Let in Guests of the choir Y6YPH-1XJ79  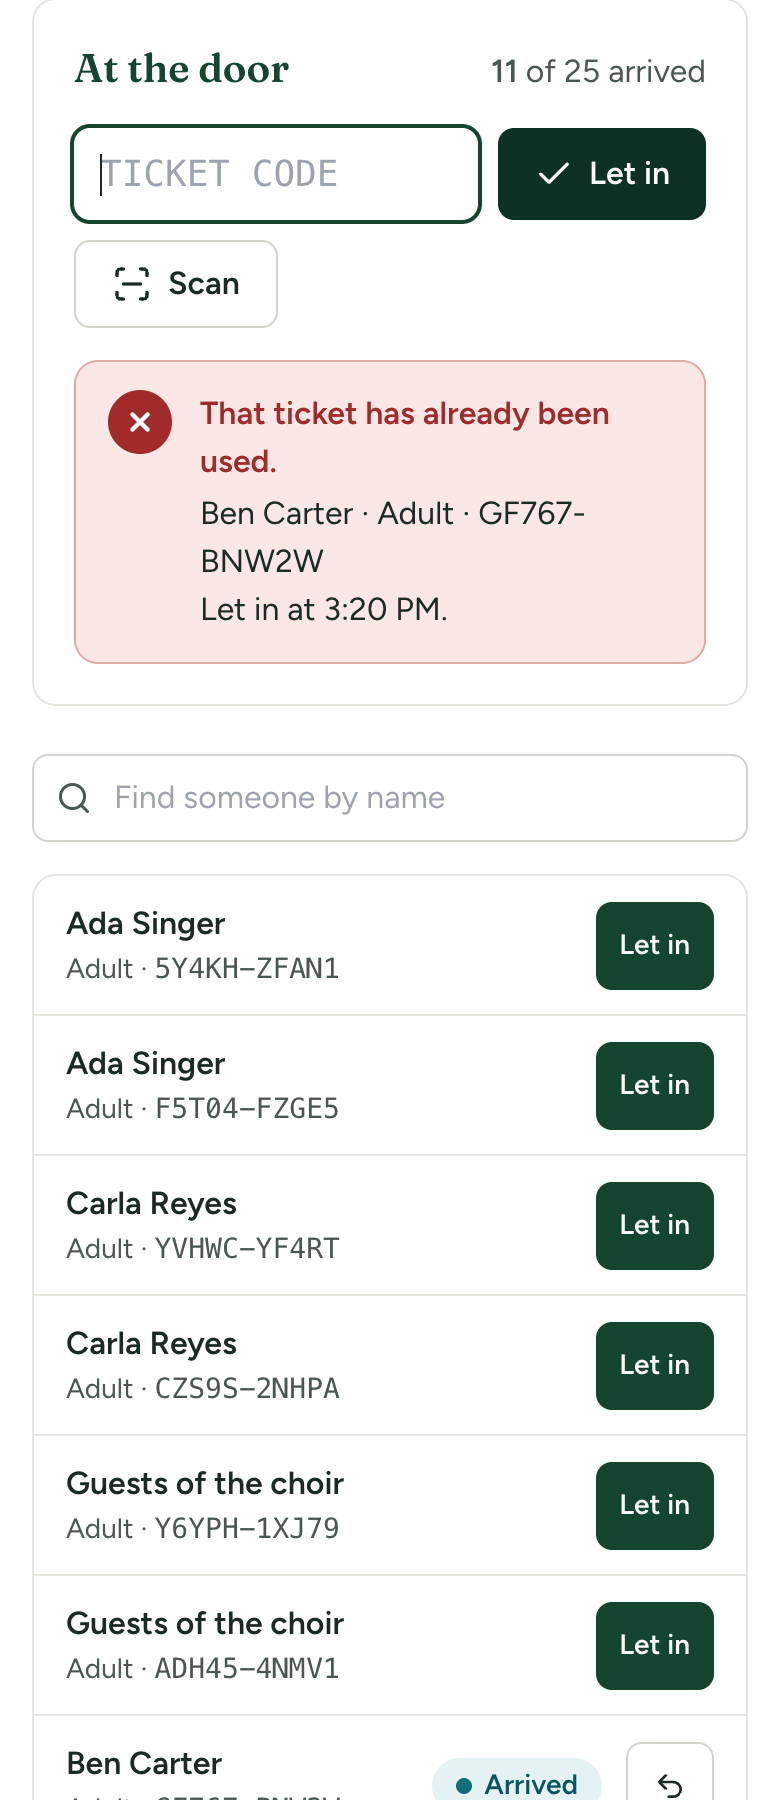(655, 1506)
